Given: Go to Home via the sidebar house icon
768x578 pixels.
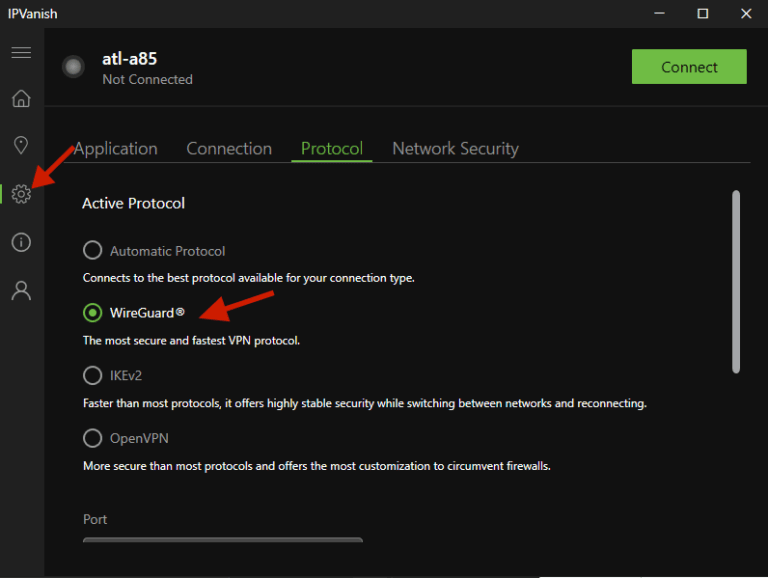Looking at the screenshot, I should tap(21, 99).
